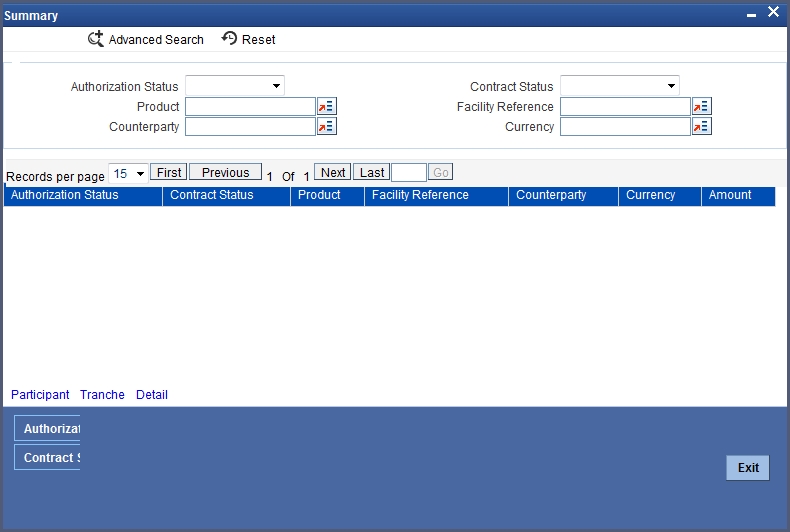
Task: Click the Go button
Action: pos(440,172)
